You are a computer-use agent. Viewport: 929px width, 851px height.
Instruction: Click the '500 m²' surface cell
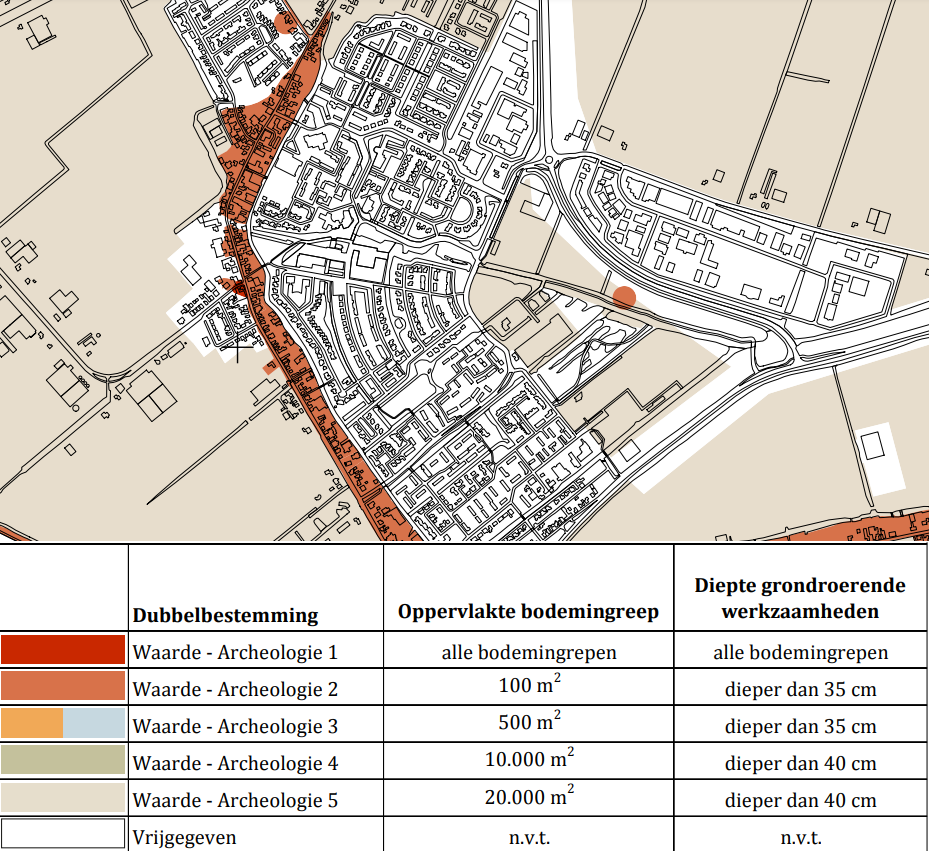pyautogui.click(x=529, y=721)
